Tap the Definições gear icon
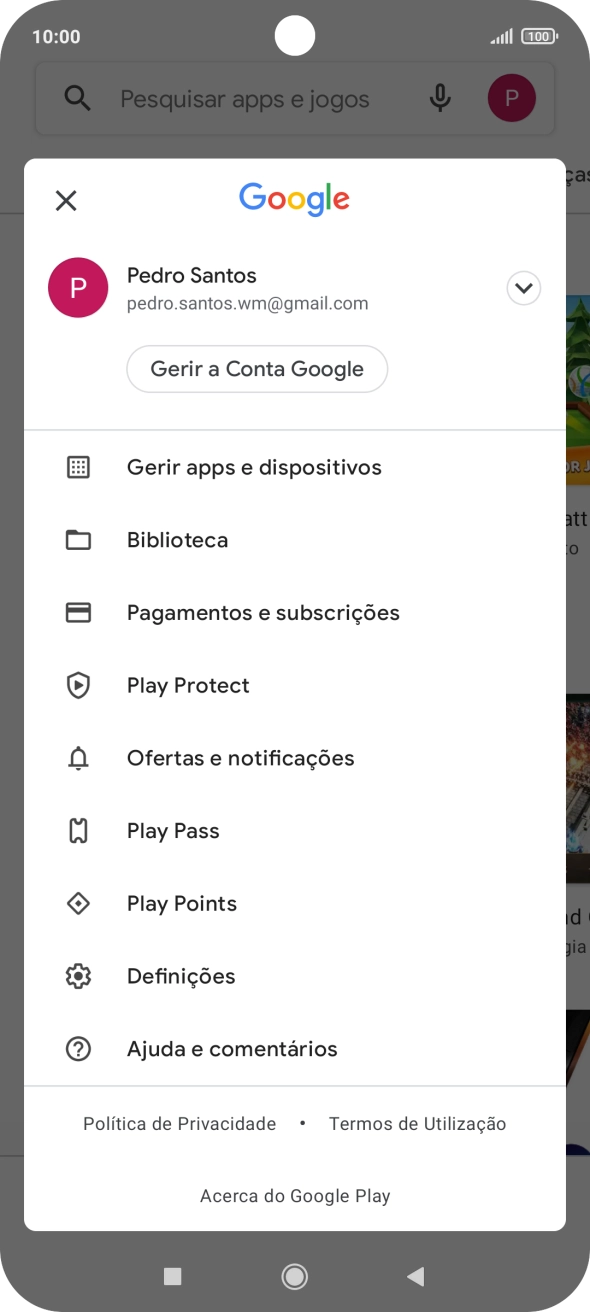Image resolution: width=590 pixels, height=1312 pixels. pos(78,976)
